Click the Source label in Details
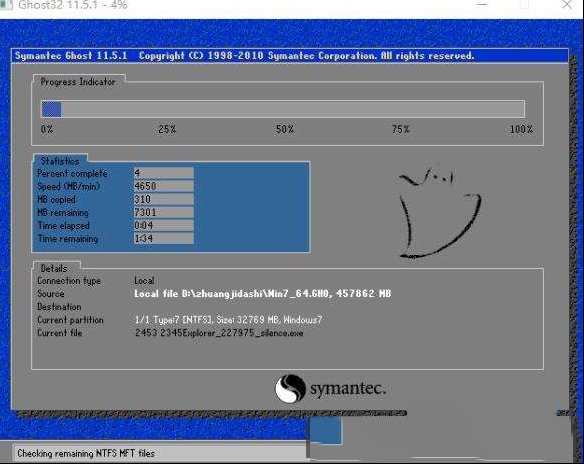Screen dimensions: 584x464 point(51,293)
